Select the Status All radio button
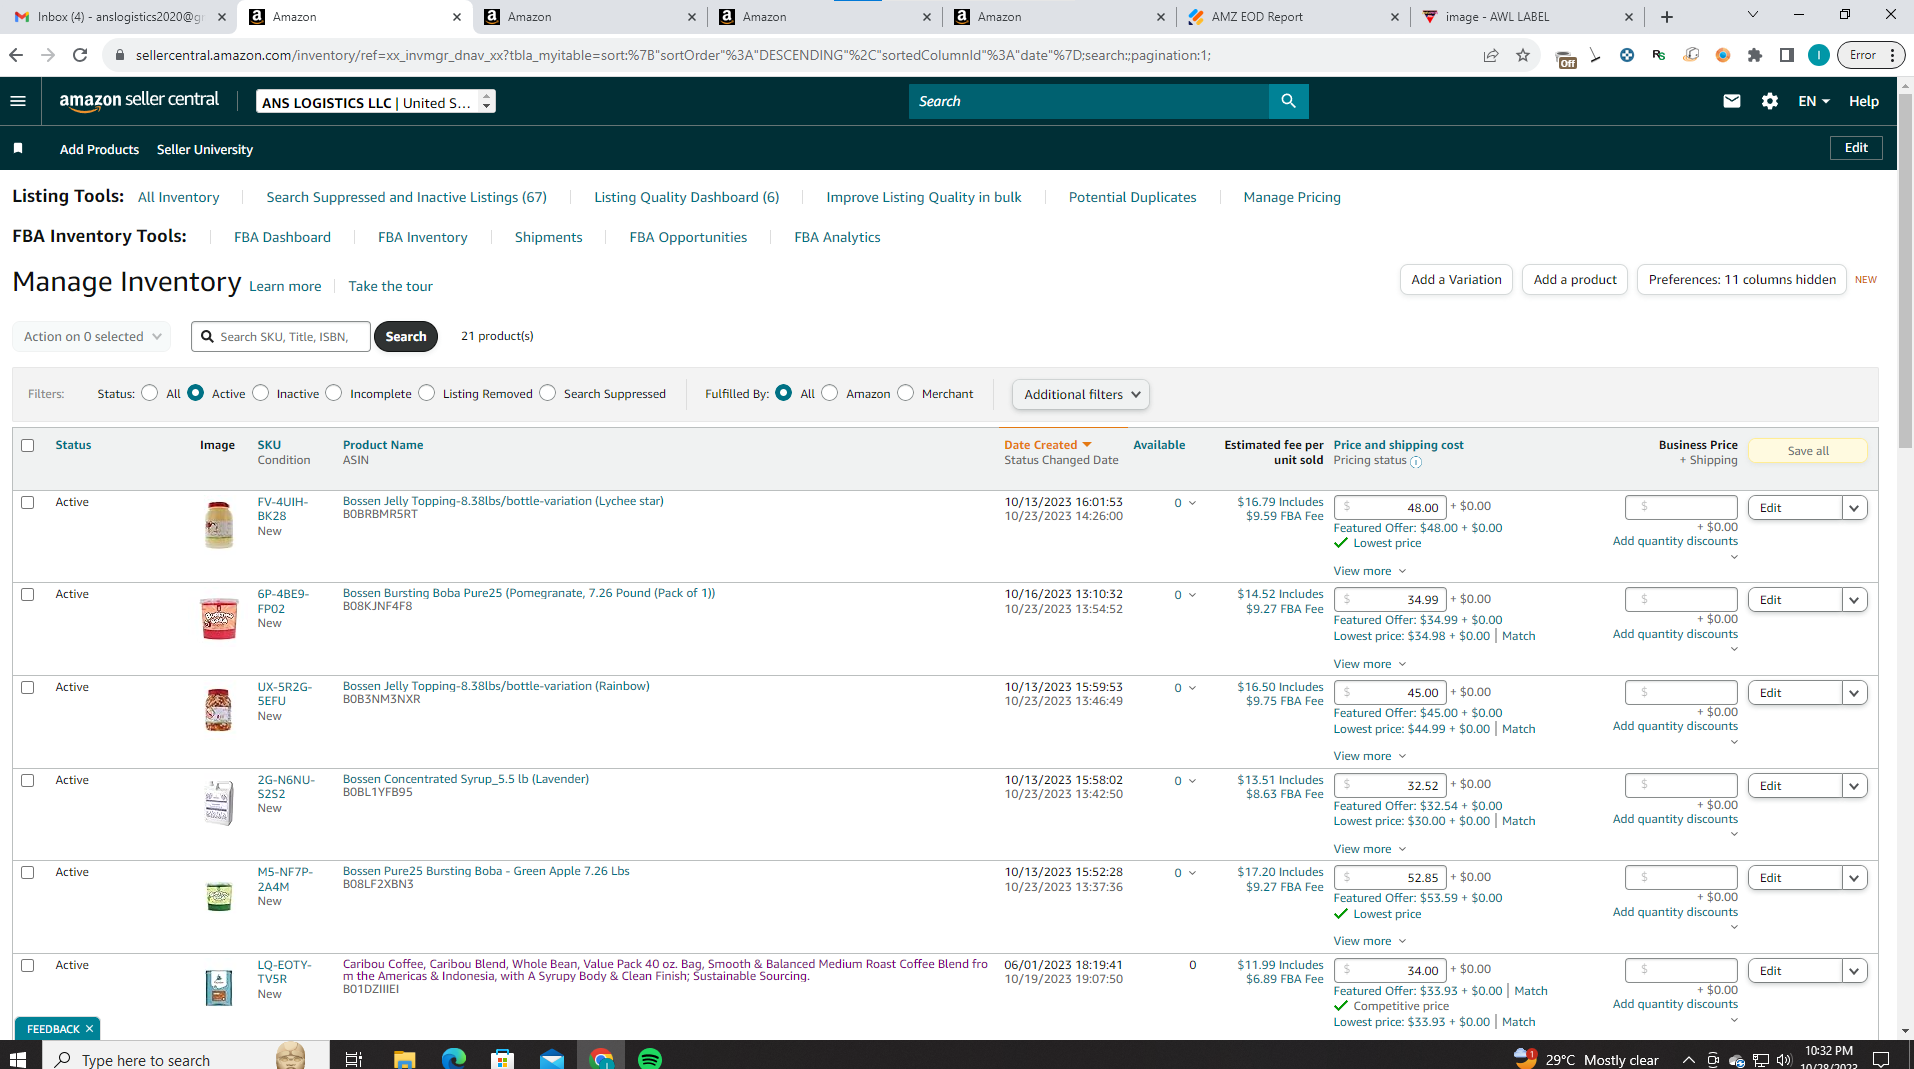The image size is (1914, 1069). 150,393
